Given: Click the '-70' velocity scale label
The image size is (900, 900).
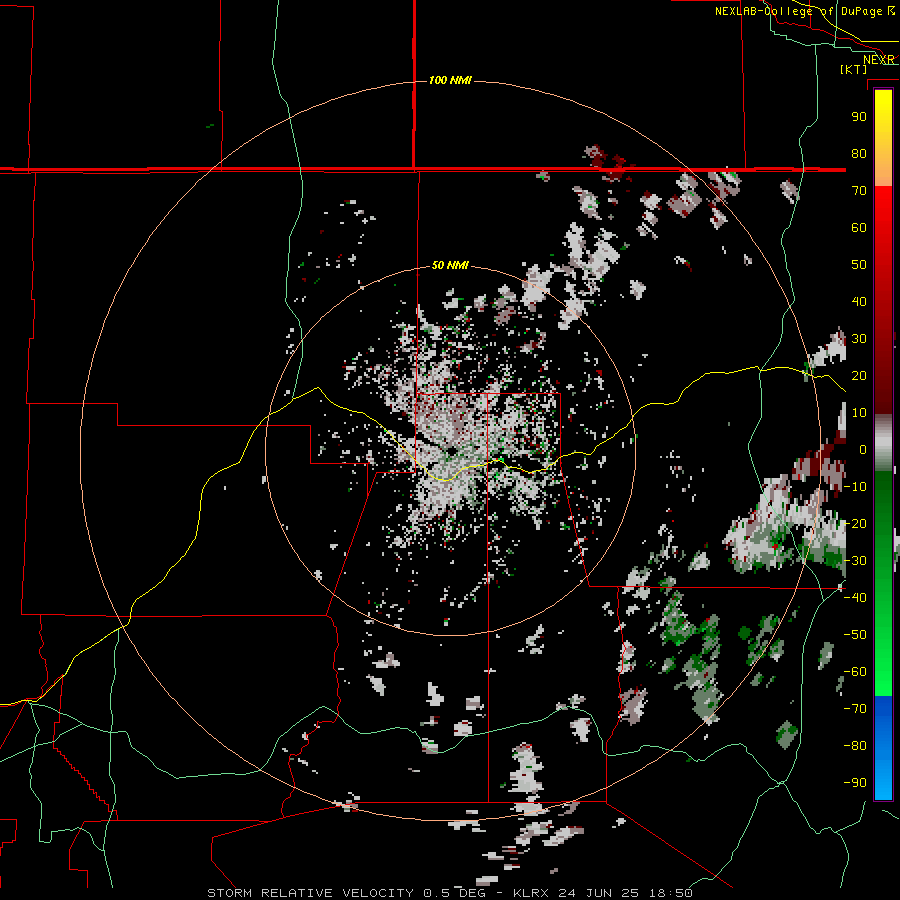Looking at the screenshot, I should (855, 709).
